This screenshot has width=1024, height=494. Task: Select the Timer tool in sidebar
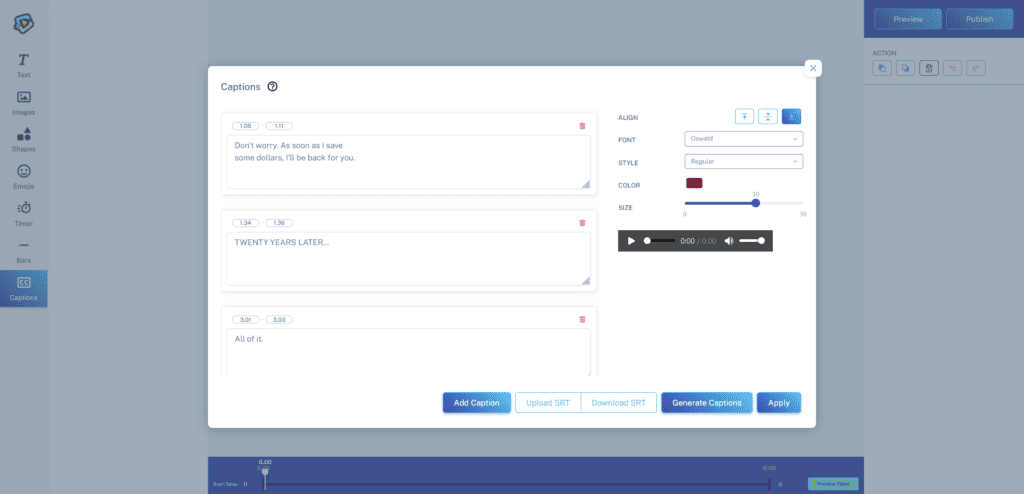[24, 212]
